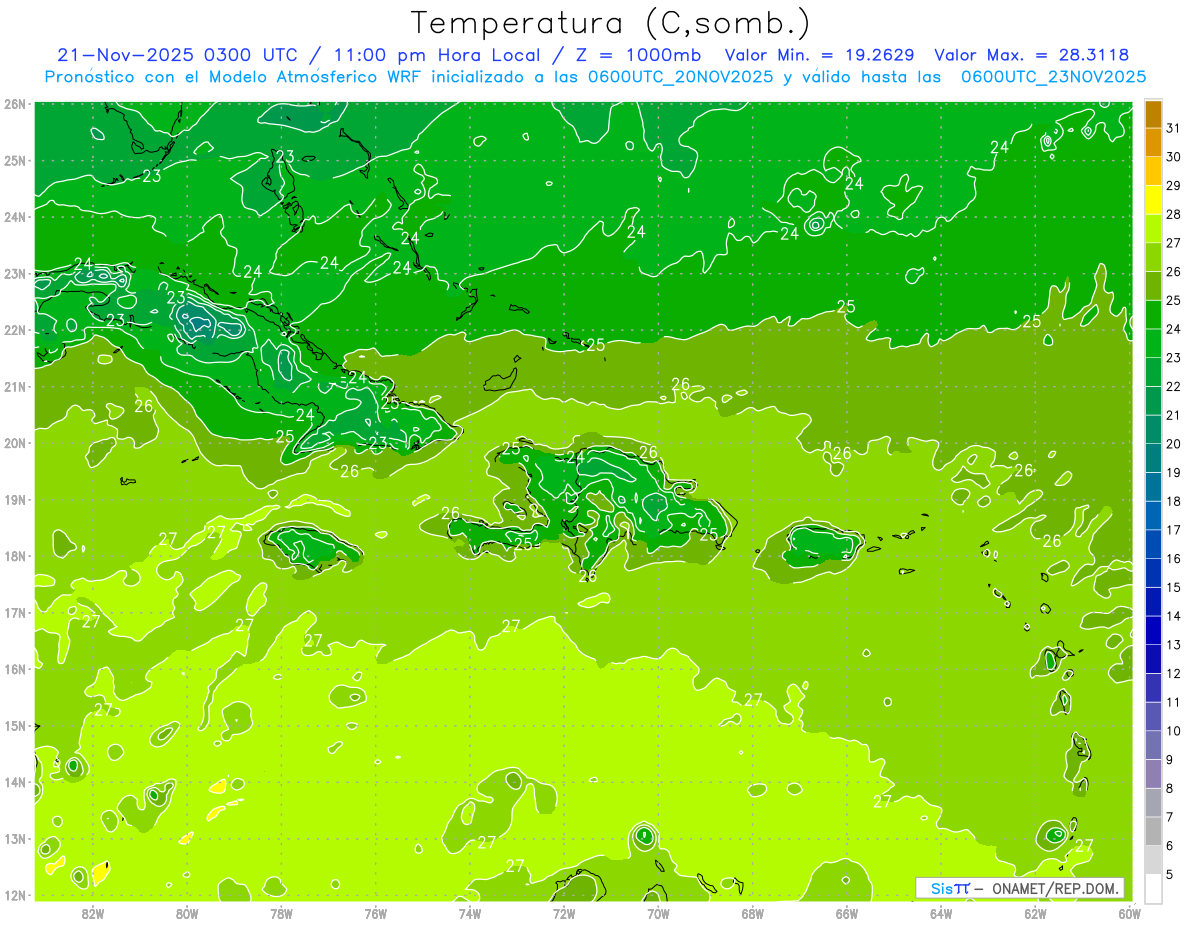Click the purple swatch between 9 and 10
The width and height of the screenshot is (1200, 927).
pyautogui.click(x=1153, y=745)
